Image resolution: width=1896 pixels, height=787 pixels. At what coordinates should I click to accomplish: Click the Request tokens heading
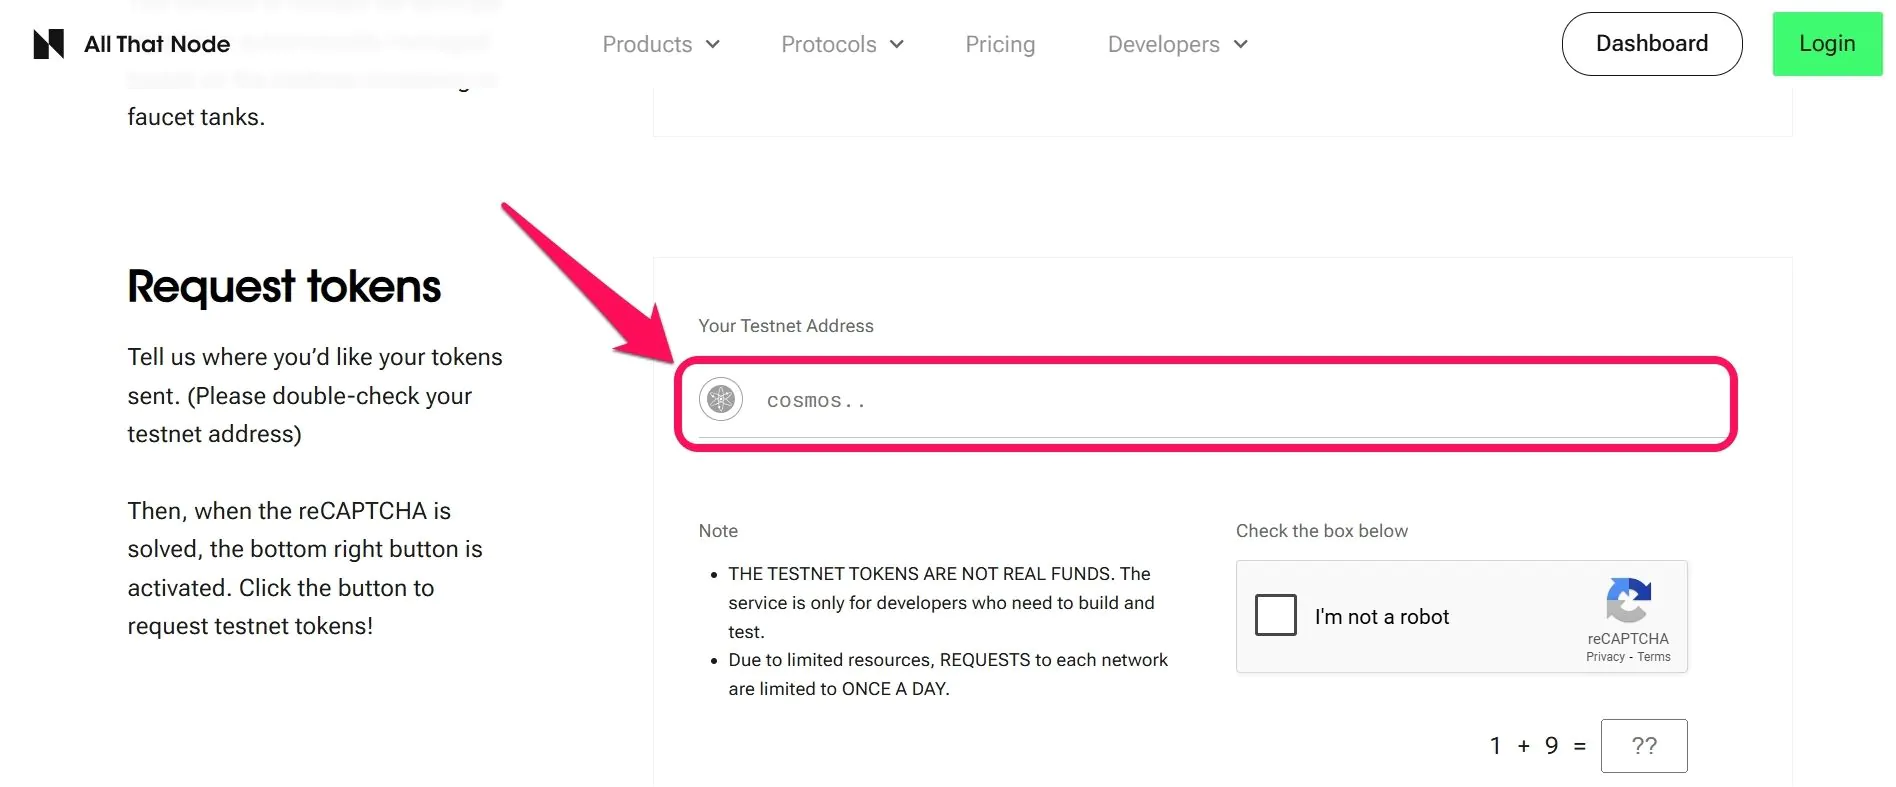(284, 287)
